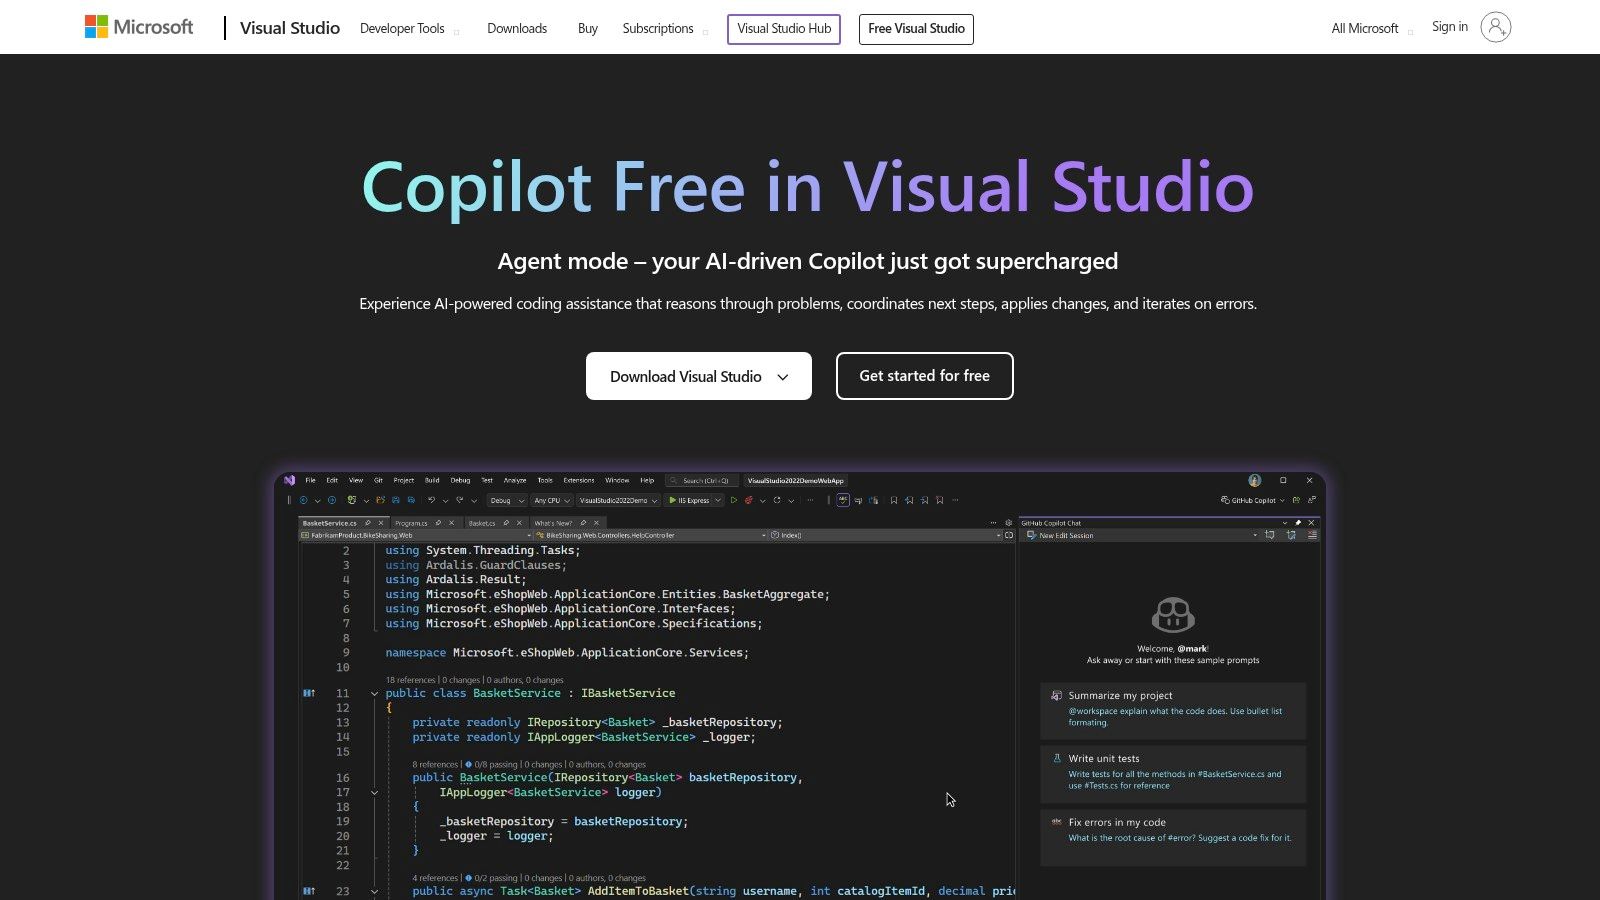Select the Summarize my project sample prompt

tap(1173, 709)
